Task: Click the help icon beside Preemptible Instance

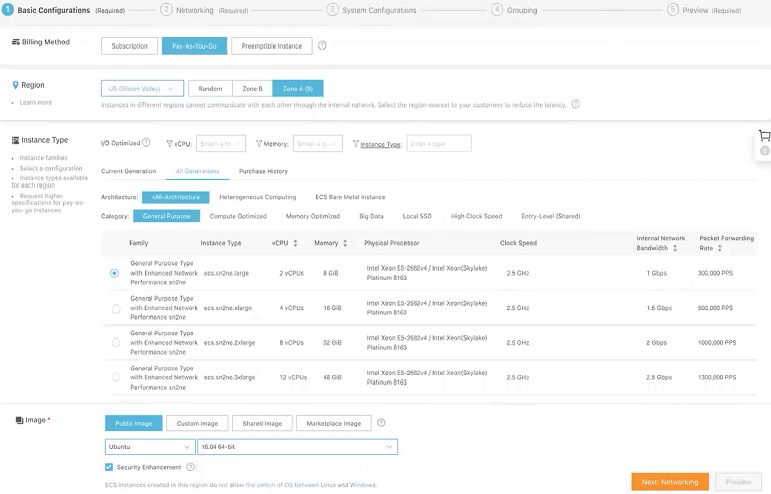Action: [322, 45]
